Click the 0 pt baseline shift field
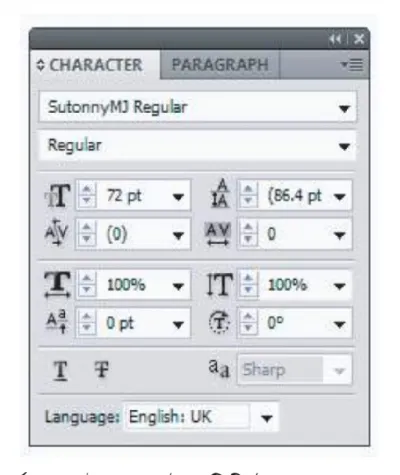 pyautogui.click(x=133, y=323)
